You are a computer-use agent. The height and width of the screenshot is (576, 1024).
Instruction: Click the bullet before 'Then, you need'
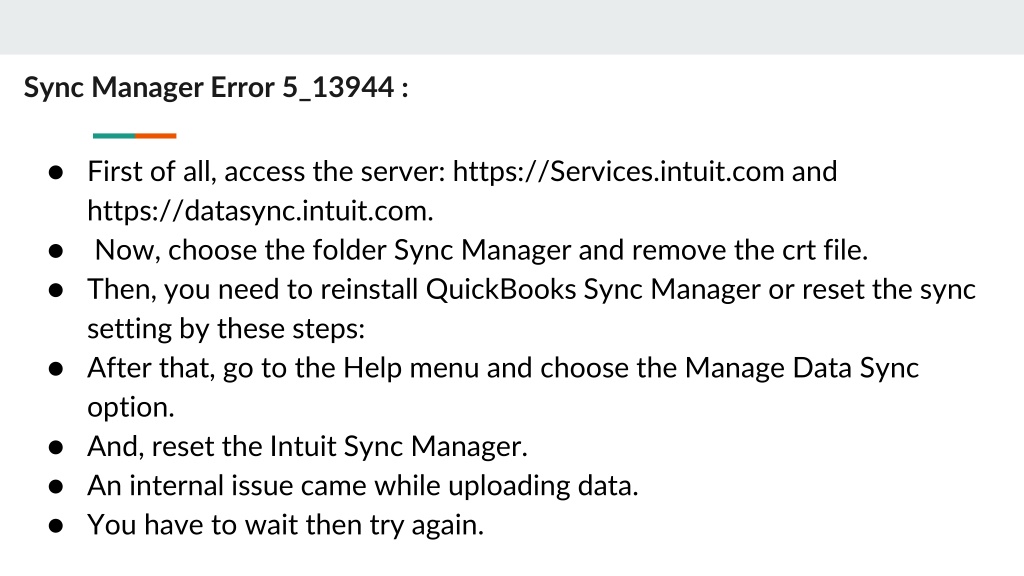click(x=56, y=291)
